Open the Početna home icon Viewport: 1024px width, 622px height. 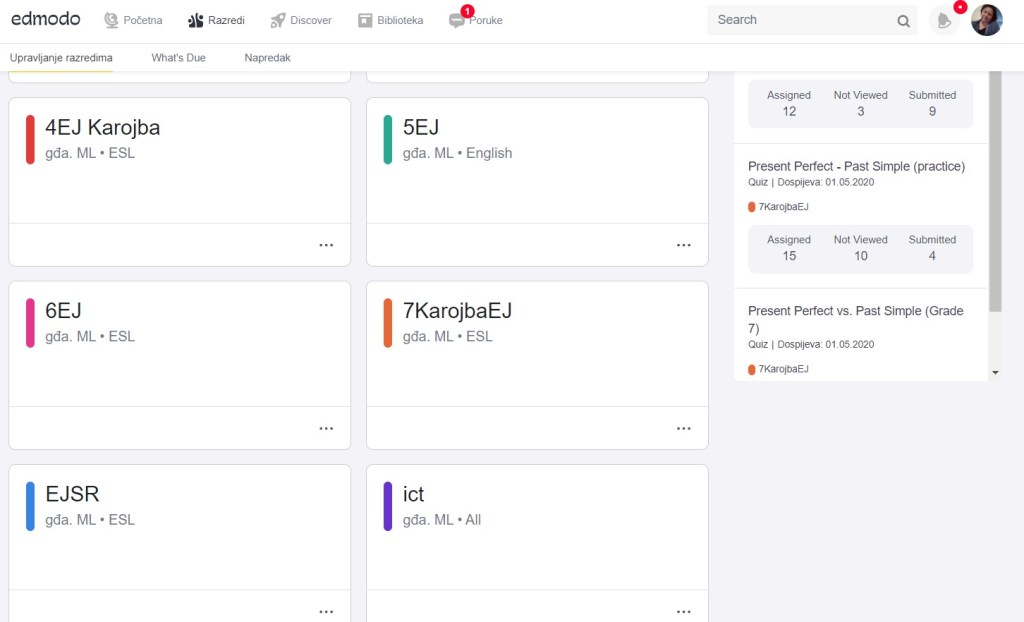click(112, 20)
